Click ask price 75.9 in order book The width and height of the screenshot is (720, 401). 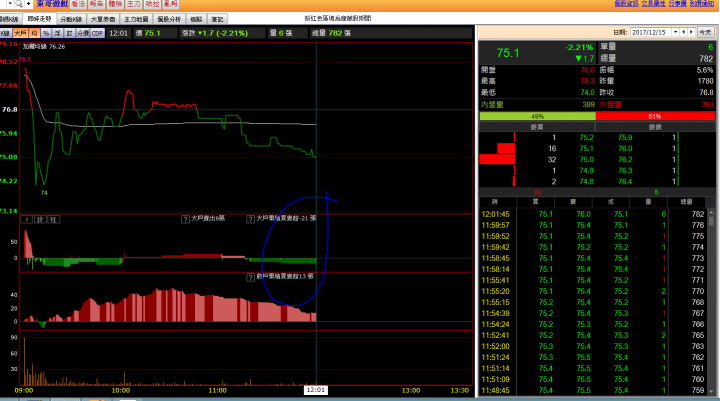click(x=625, y=137)
